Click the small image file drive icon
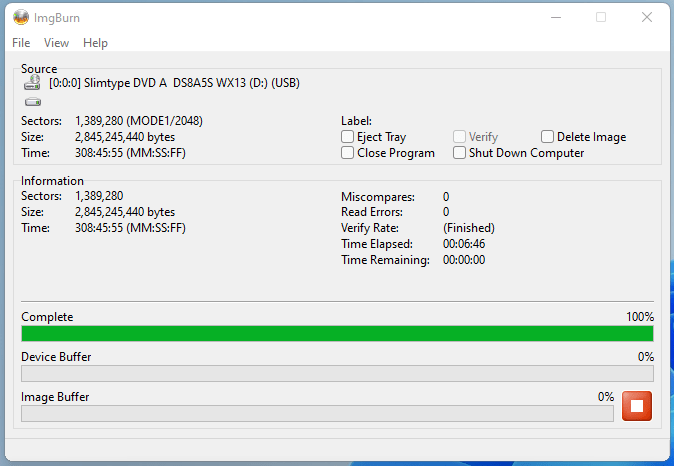This screenshot has width=674, height=466. 33,102
